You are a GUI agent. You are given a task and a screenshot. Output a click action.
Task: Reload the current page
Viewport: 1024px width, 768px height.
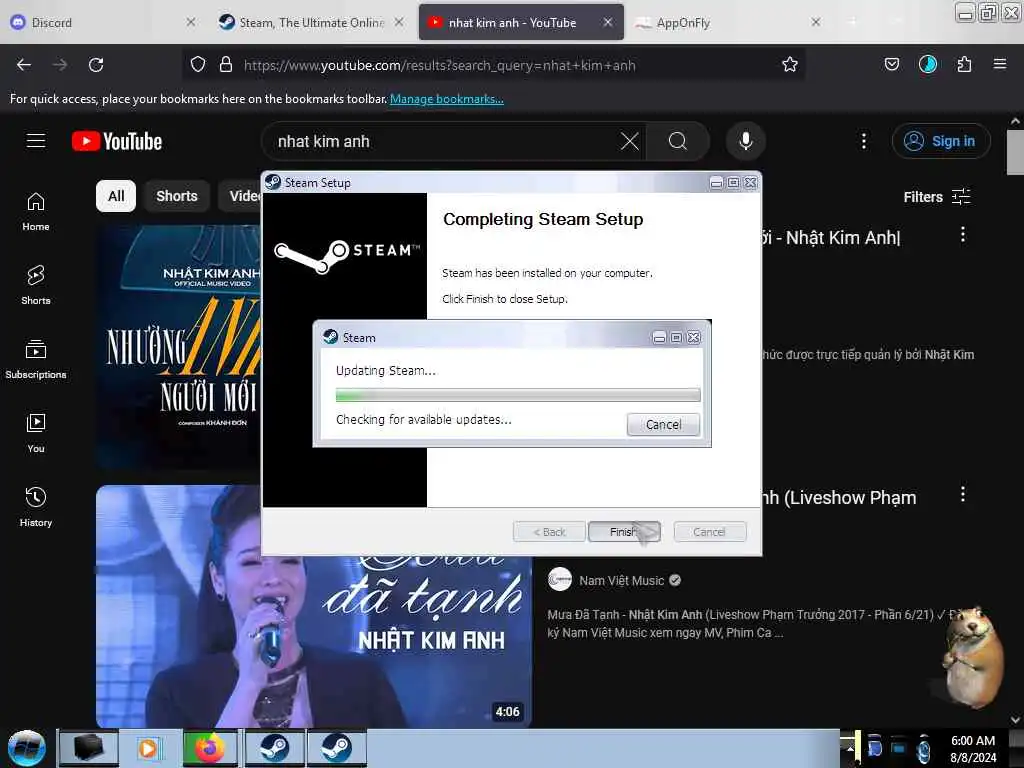96,65
